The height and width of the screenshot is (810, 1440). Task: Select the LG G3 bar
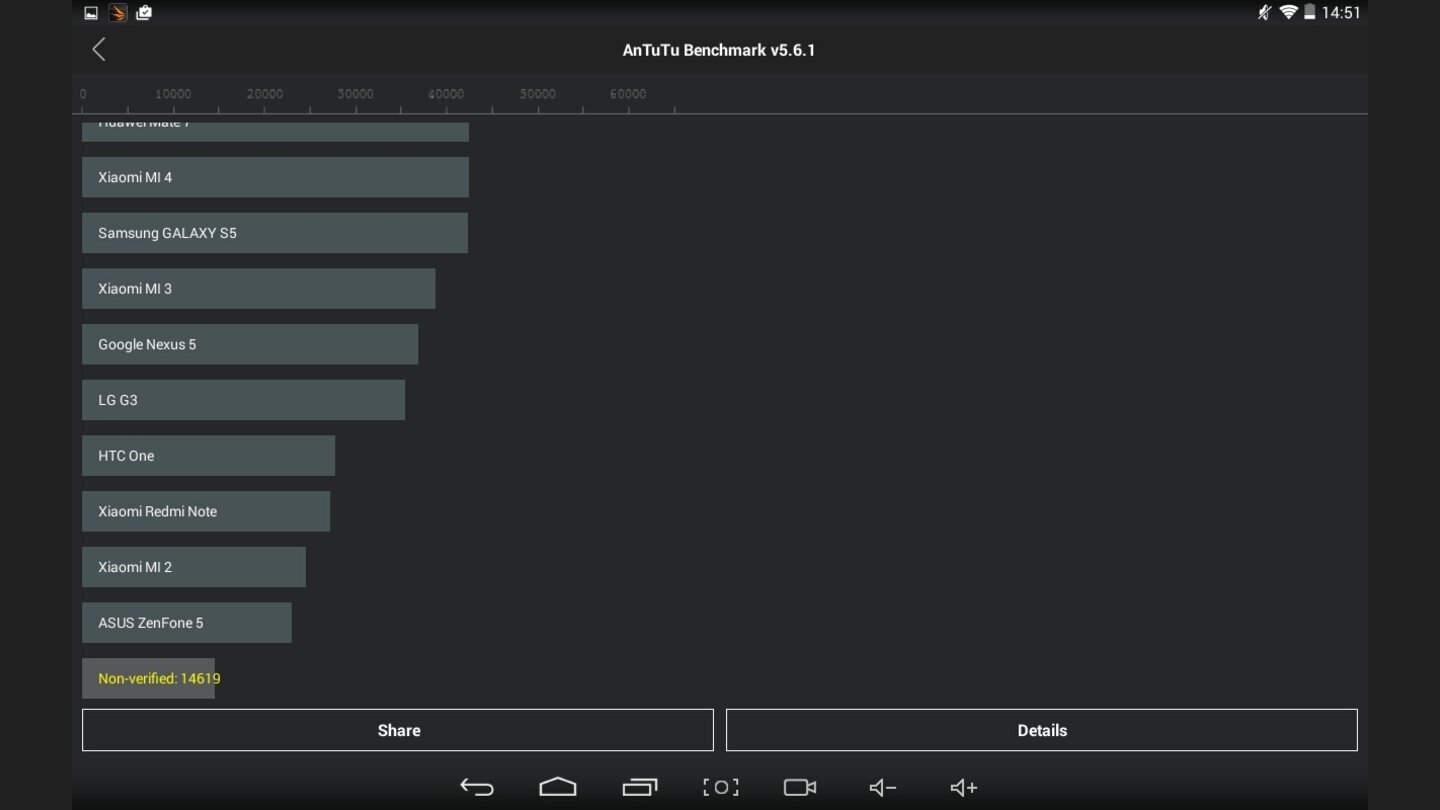point(243,400)
